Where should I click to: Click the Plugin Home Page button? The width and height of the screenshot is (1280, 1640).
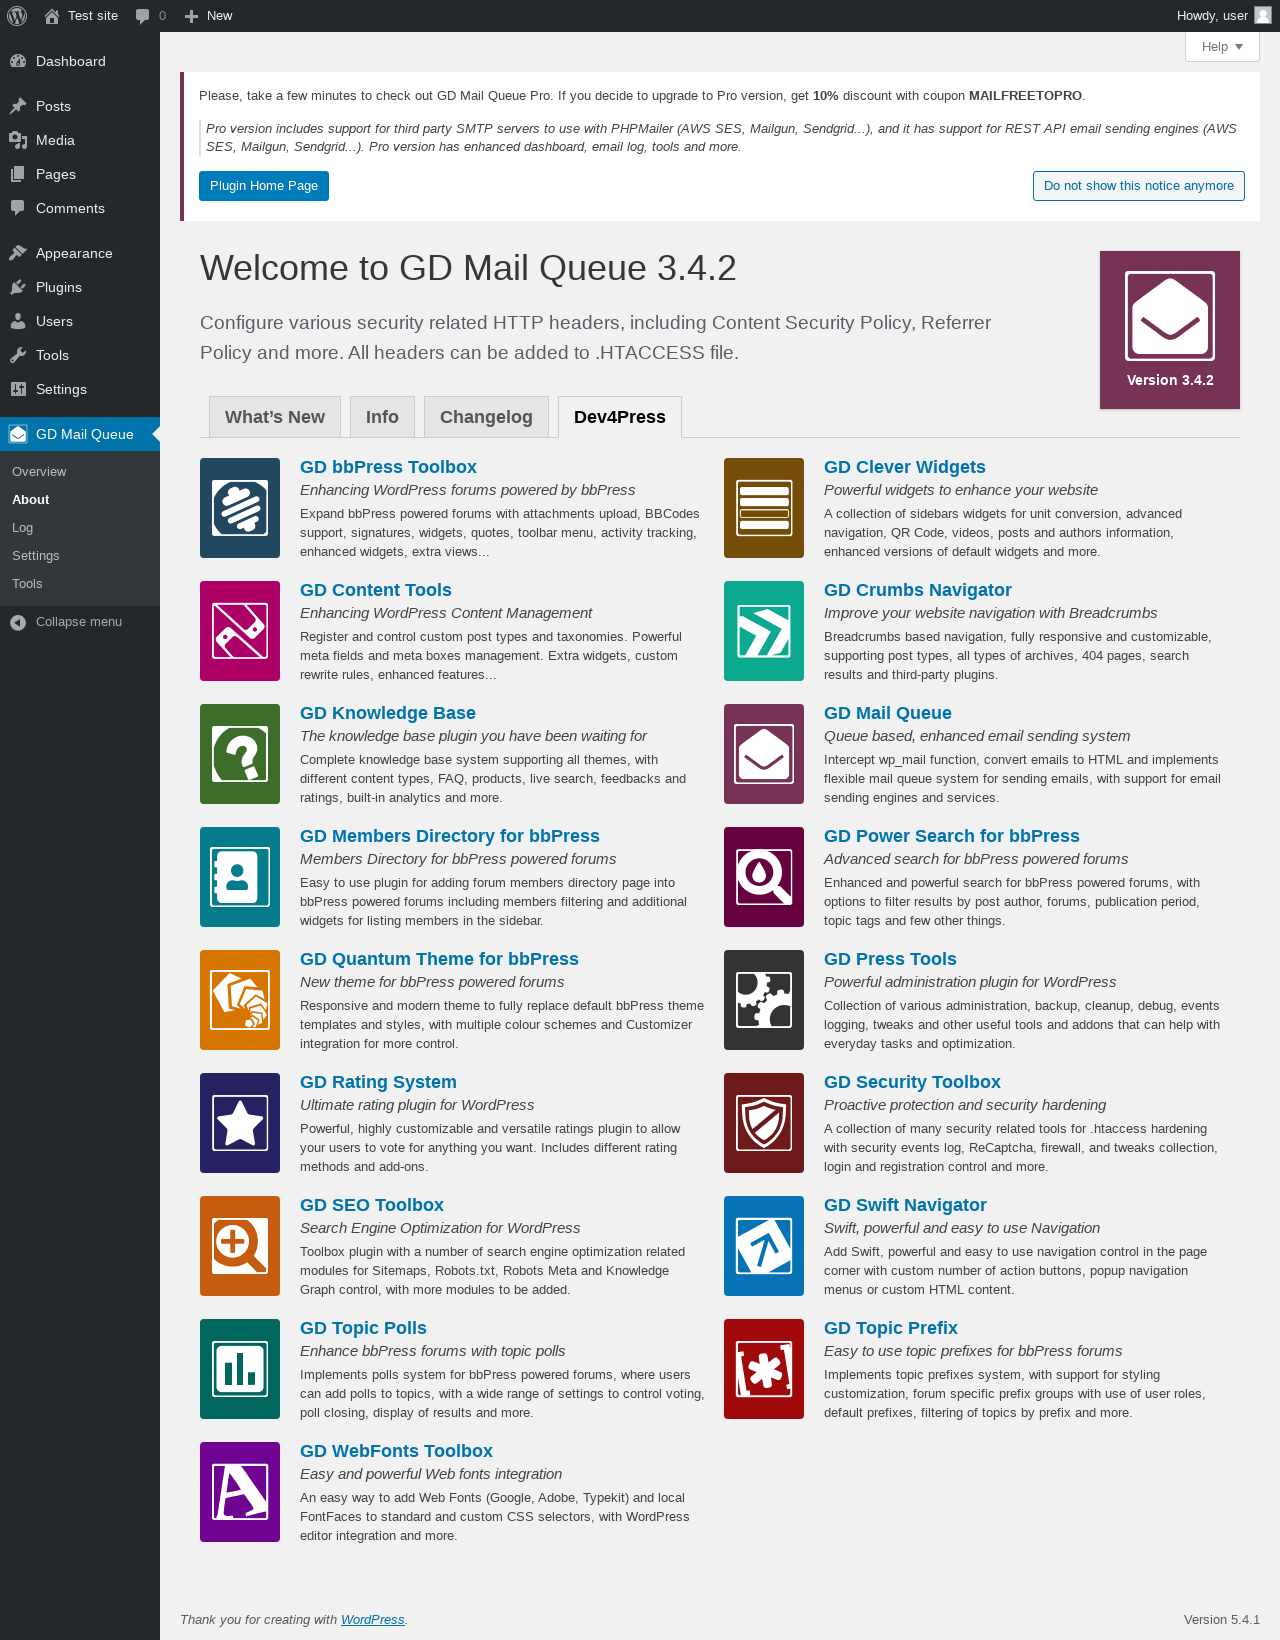[x=264, y=186]
